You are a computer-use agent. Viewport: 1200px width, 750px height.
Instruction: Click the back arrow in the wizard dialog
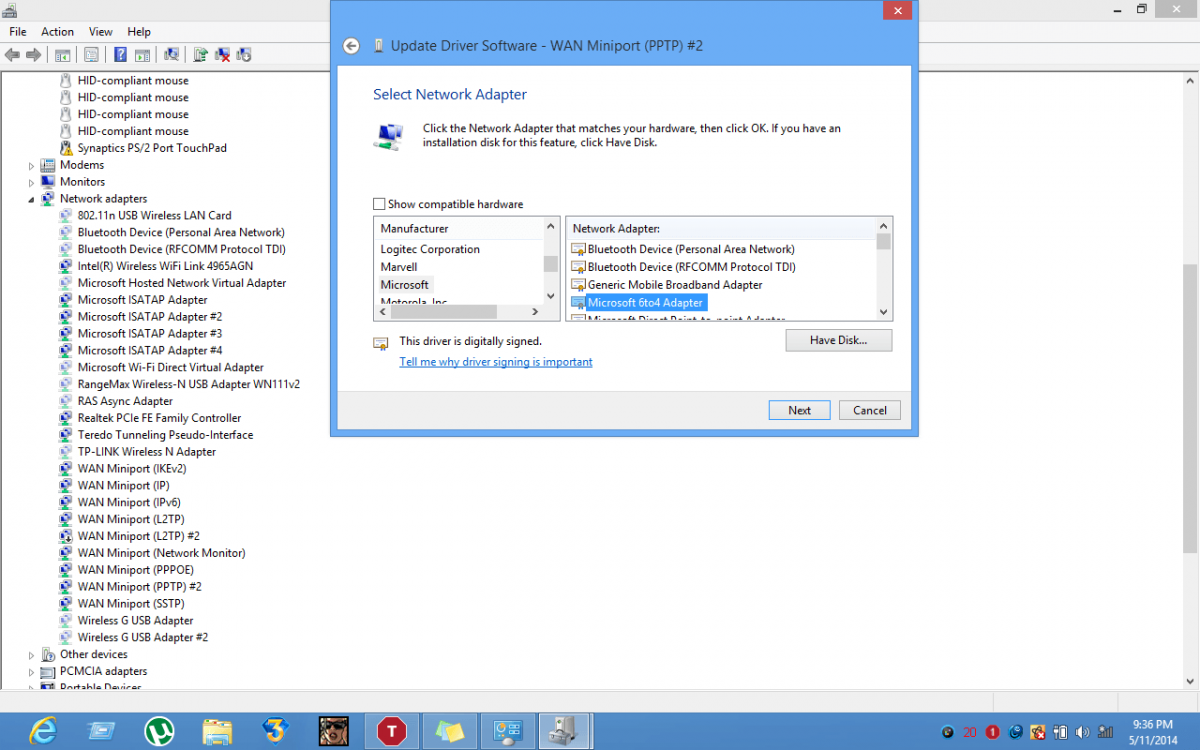pos(351,45)
